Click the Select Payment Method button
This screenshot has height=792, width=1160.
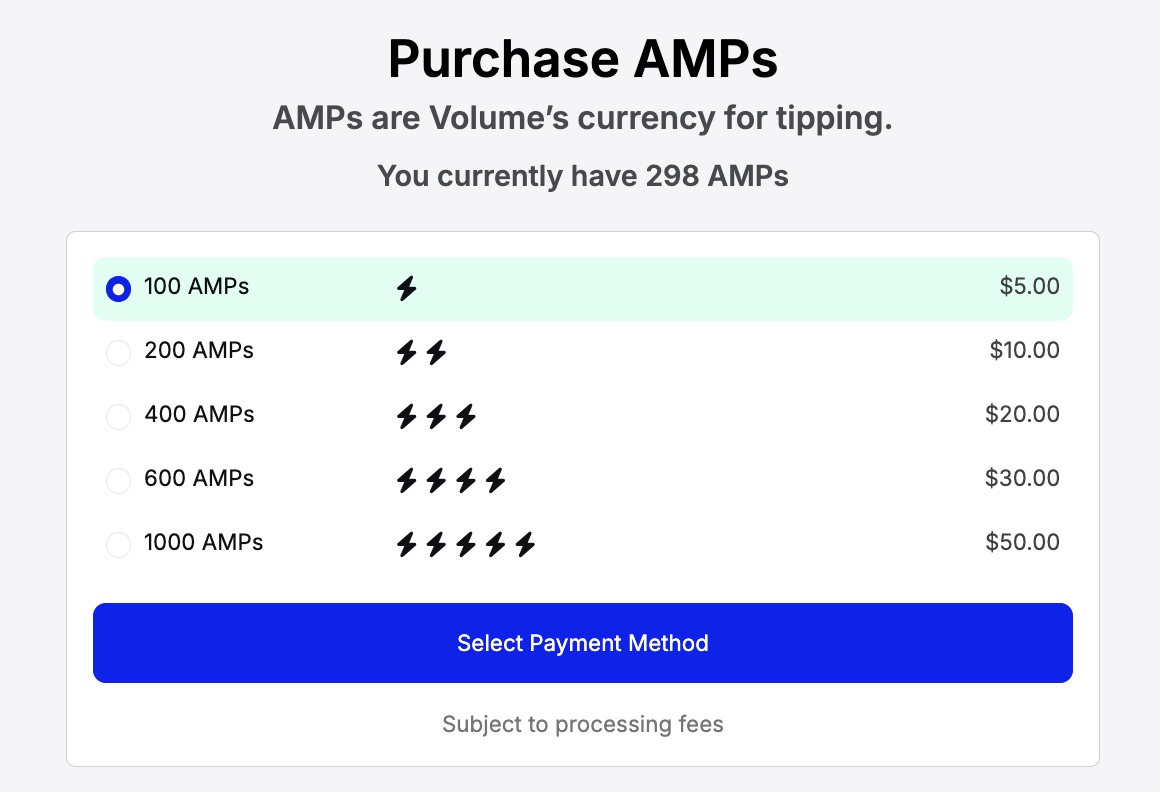click(583, 643)
